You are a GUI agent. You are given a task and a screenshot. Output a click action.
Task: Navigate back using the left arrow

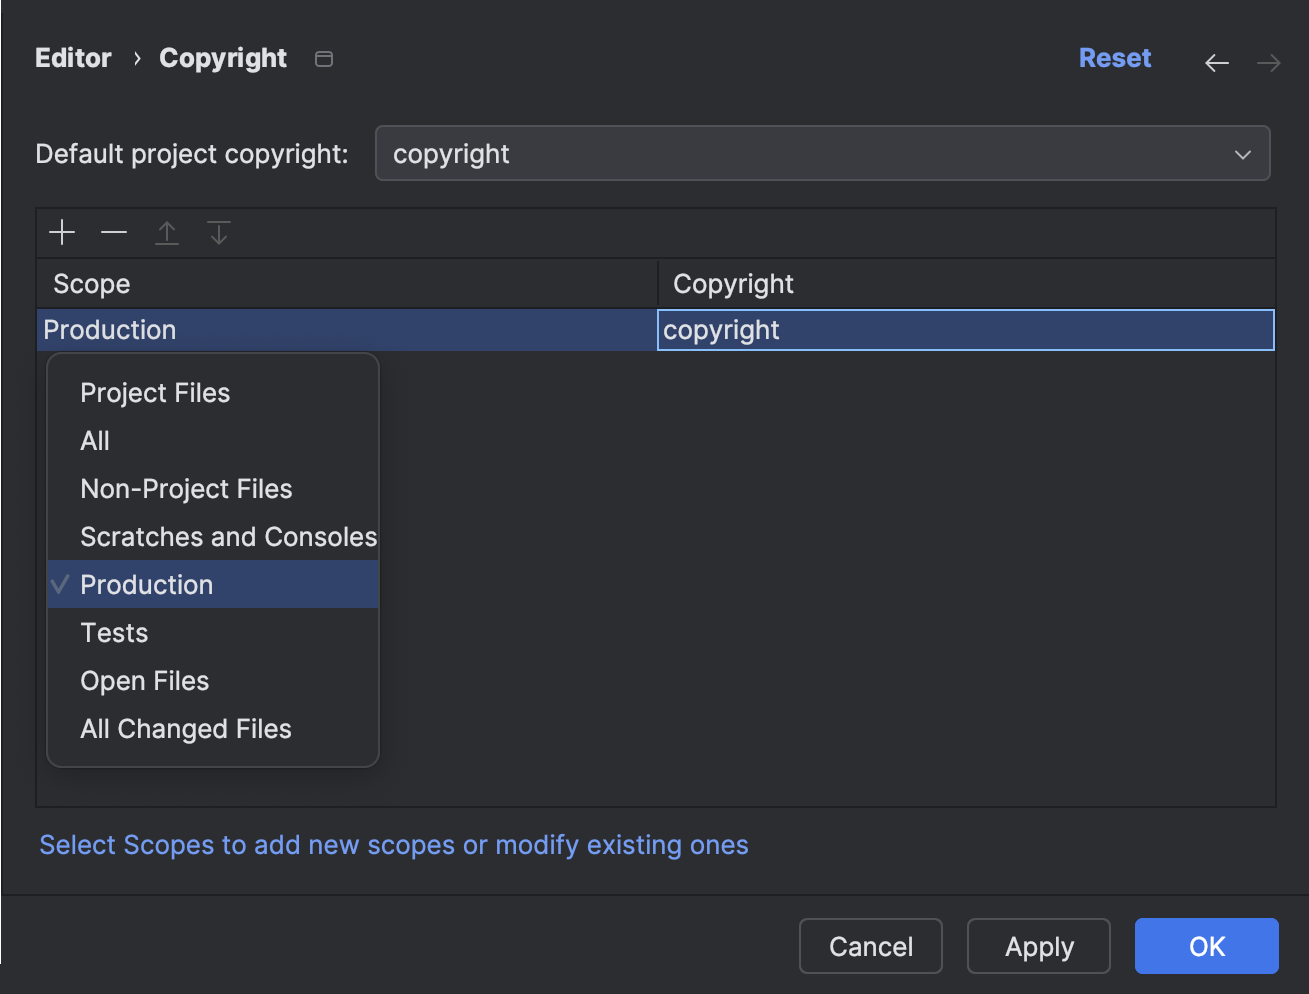1216,62
